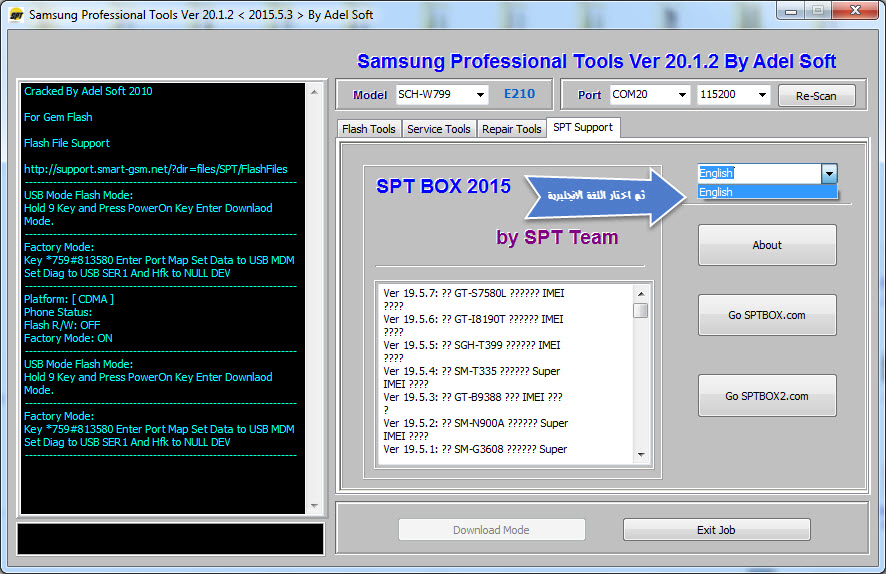The image size is (886, 574).
Task: Click the 'Ver 19.5.1' SM-G3608 entry
Action: [x=475, y=449]
